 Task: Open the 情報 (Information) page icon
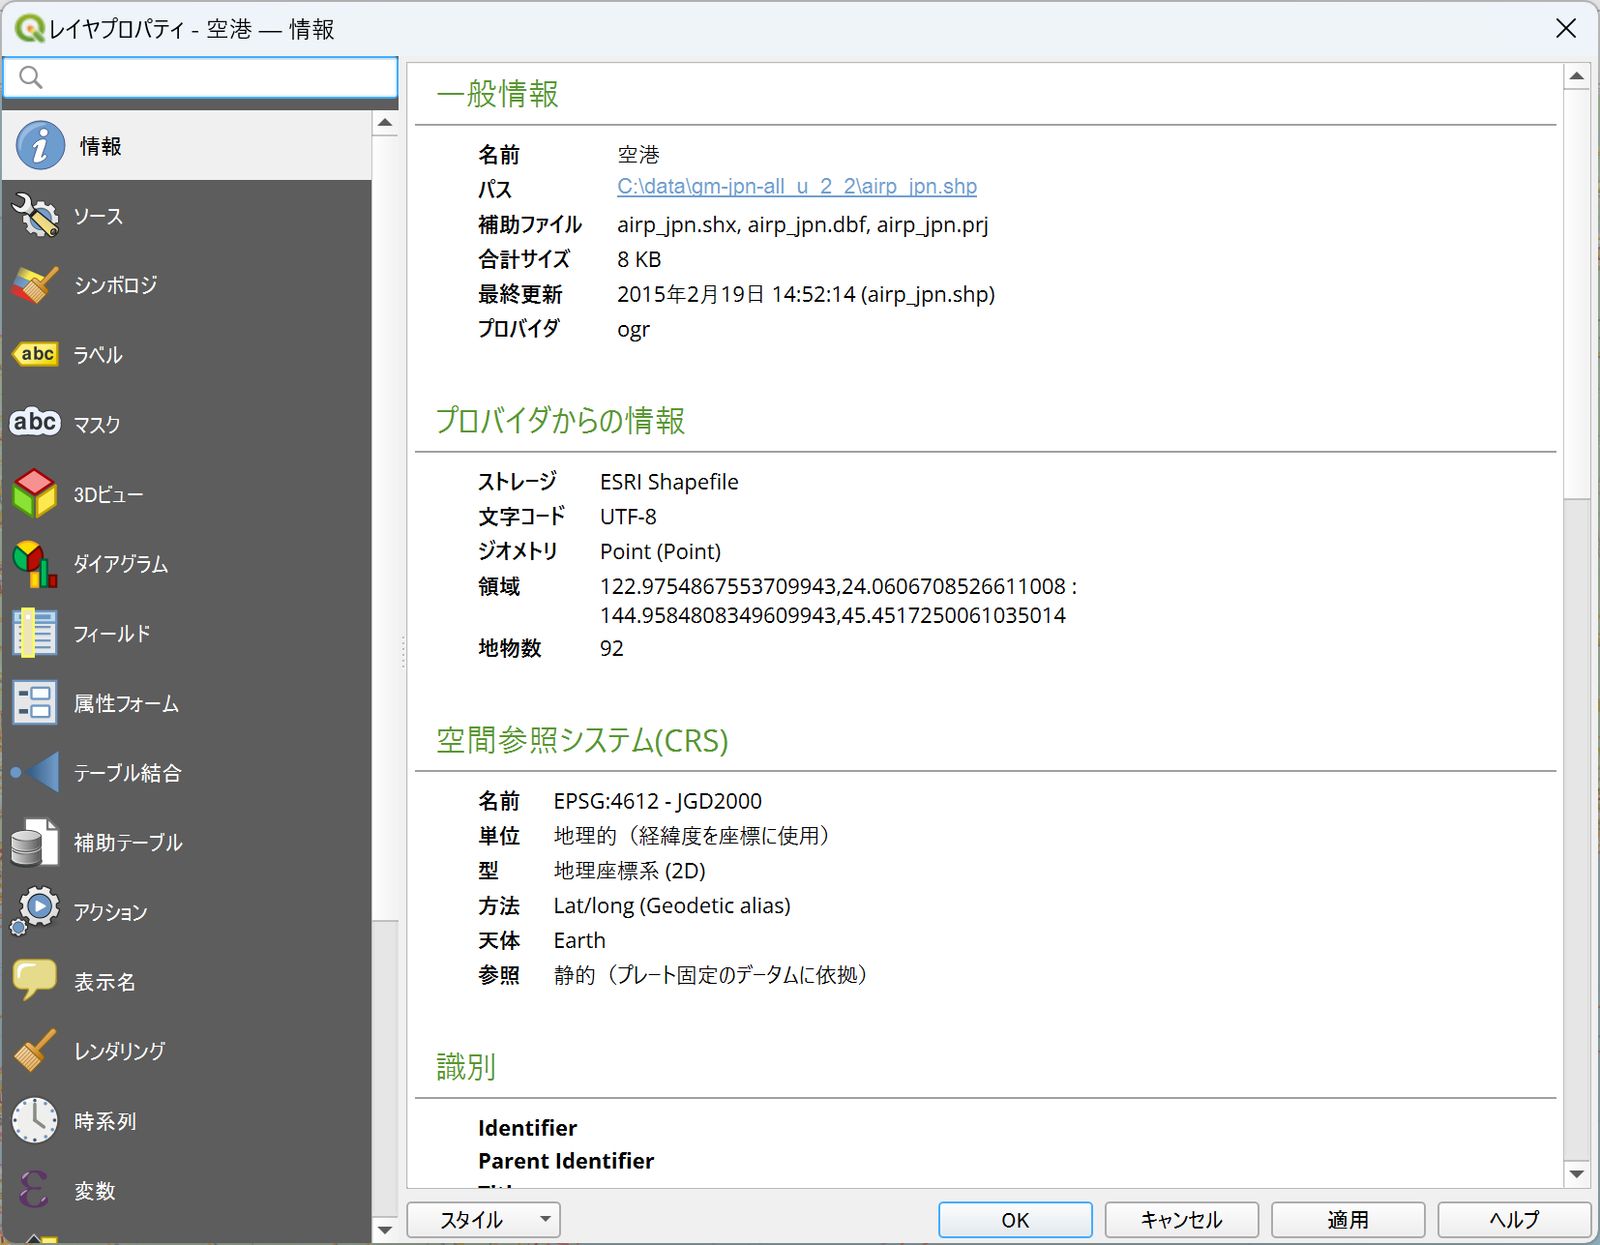click(x=40, y=146)
